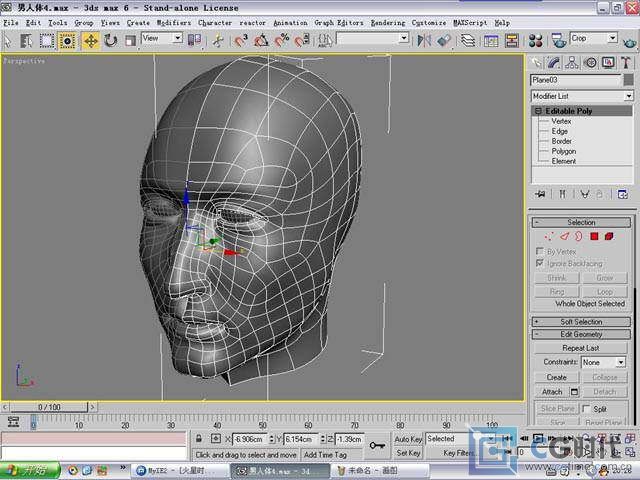
Task: Toggle the Ignore Backfacing checkbox
Action: point(540,263)
